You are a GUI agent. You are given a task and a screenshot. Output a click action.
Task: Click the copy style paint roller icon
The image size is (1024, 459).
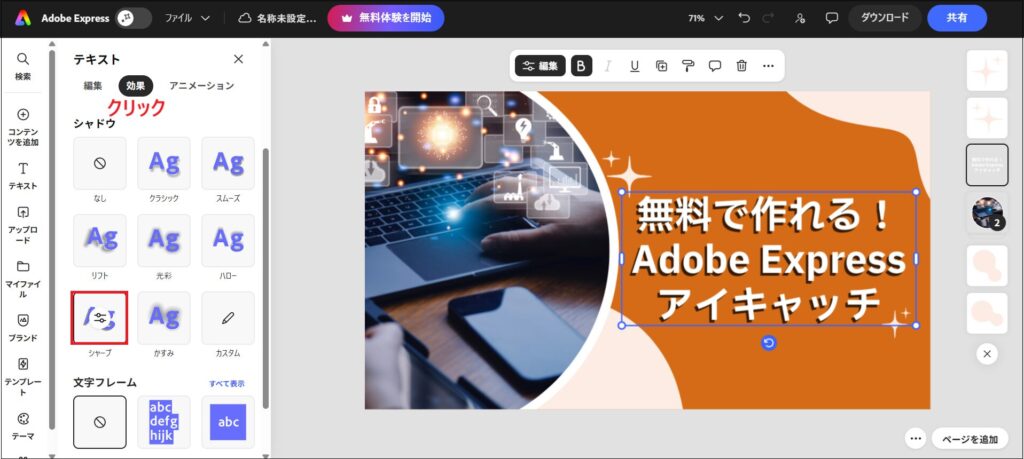688,65
